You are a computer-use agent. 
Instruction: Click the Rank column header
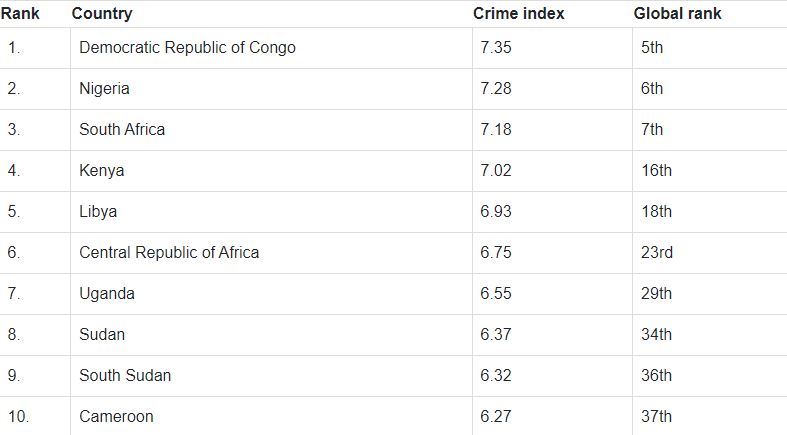[x=20, y=14]
